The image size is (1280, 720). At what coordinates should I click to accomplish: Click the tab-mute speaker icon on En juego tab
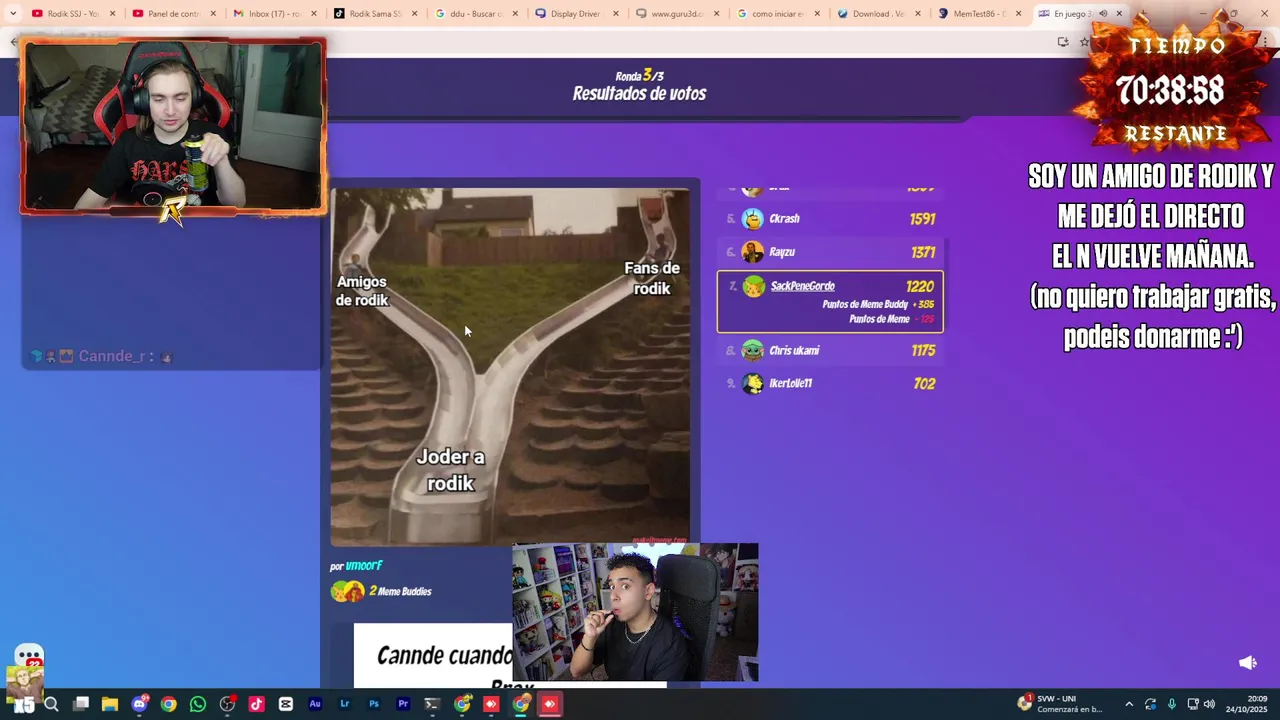pos(1103,14)
